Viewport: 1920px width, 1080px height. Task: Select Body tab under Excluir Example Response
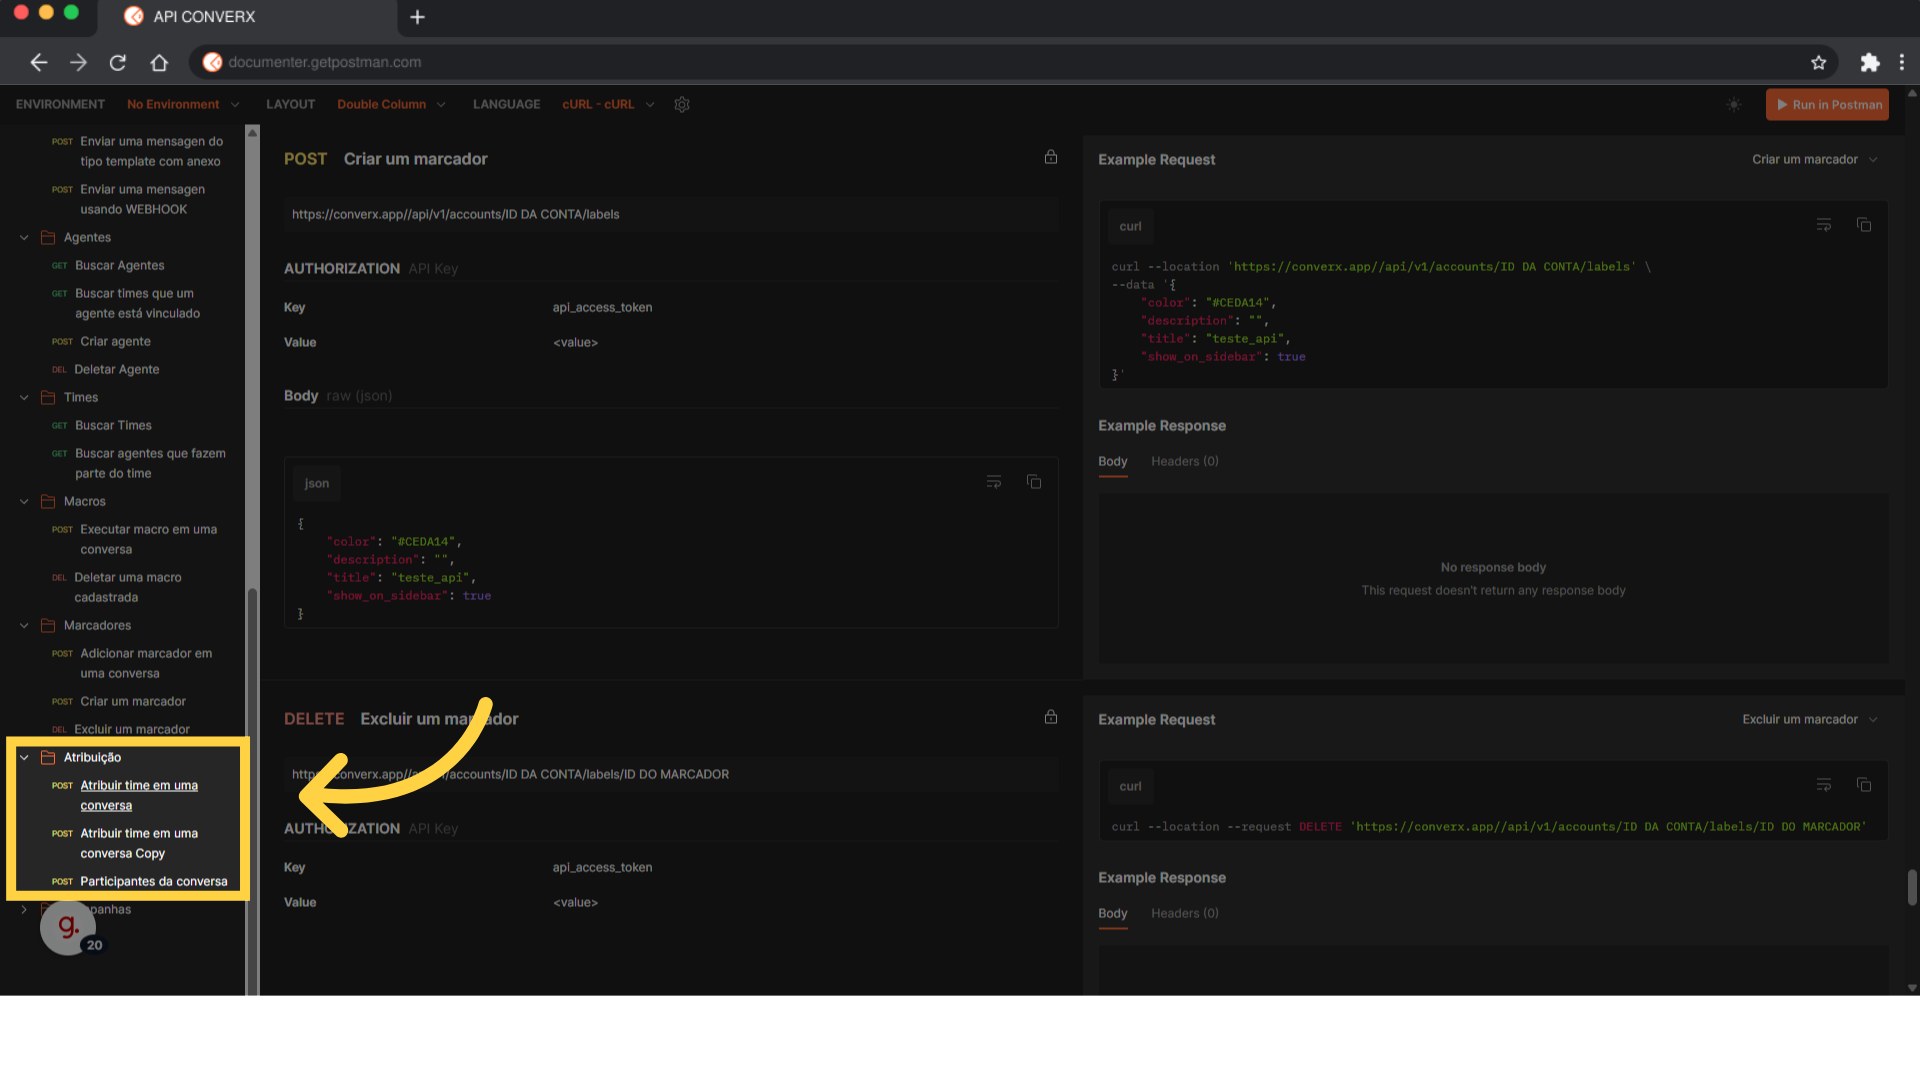[1112, 913]
